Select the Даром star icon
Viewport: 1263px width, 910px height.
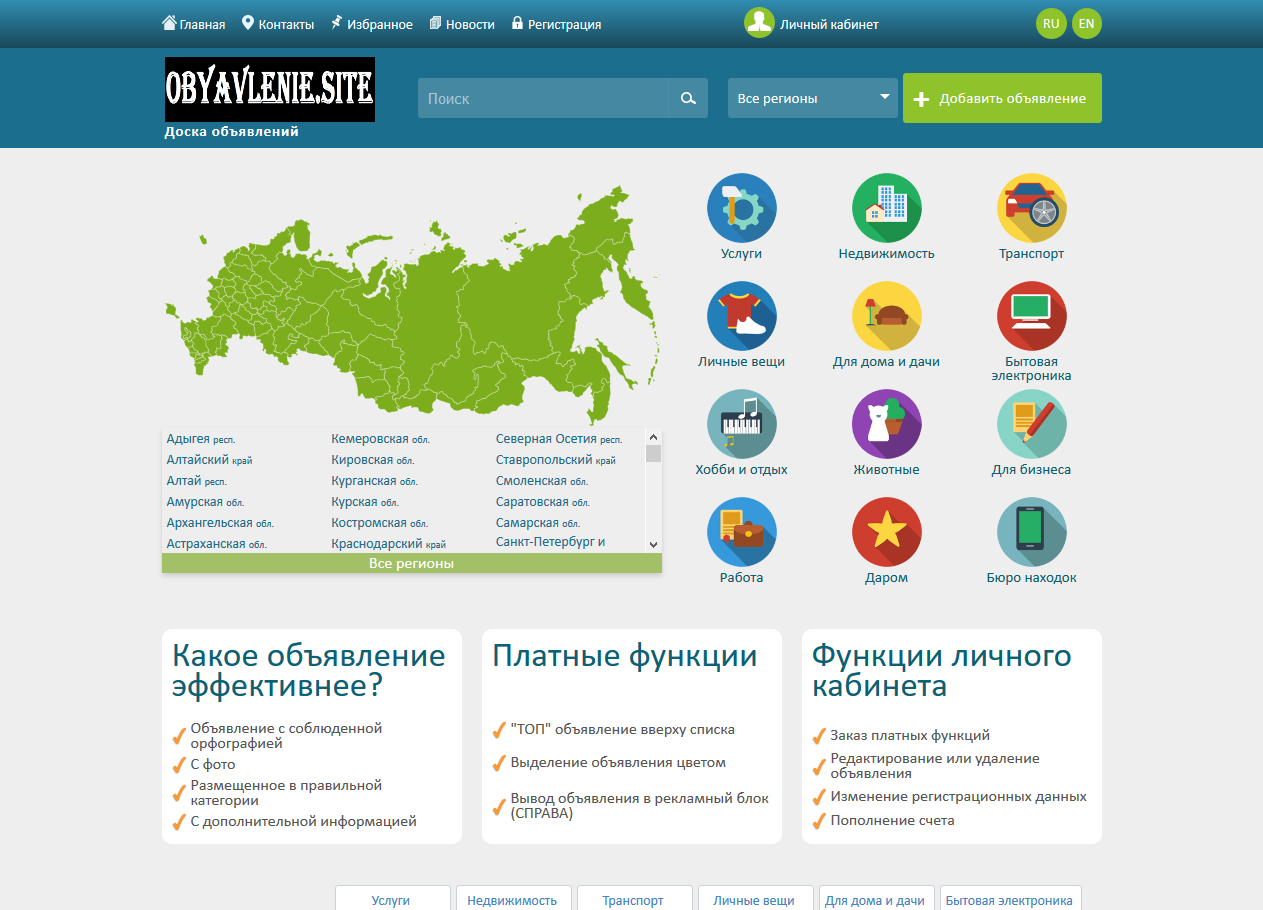coord(886,532)
